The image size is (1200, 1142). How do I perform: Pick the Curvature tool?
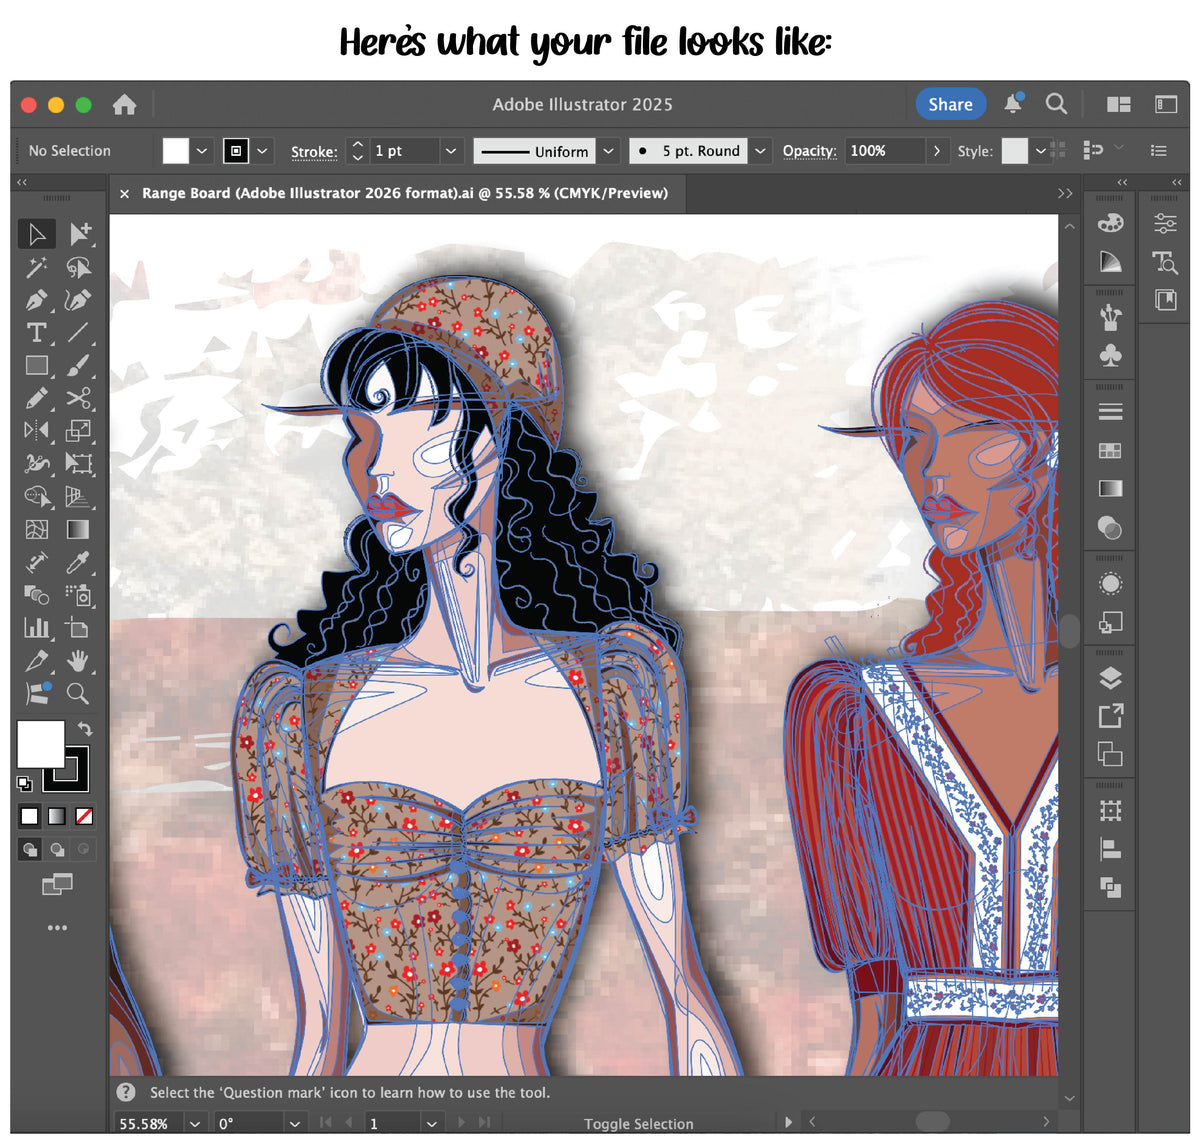coord(78,300)
